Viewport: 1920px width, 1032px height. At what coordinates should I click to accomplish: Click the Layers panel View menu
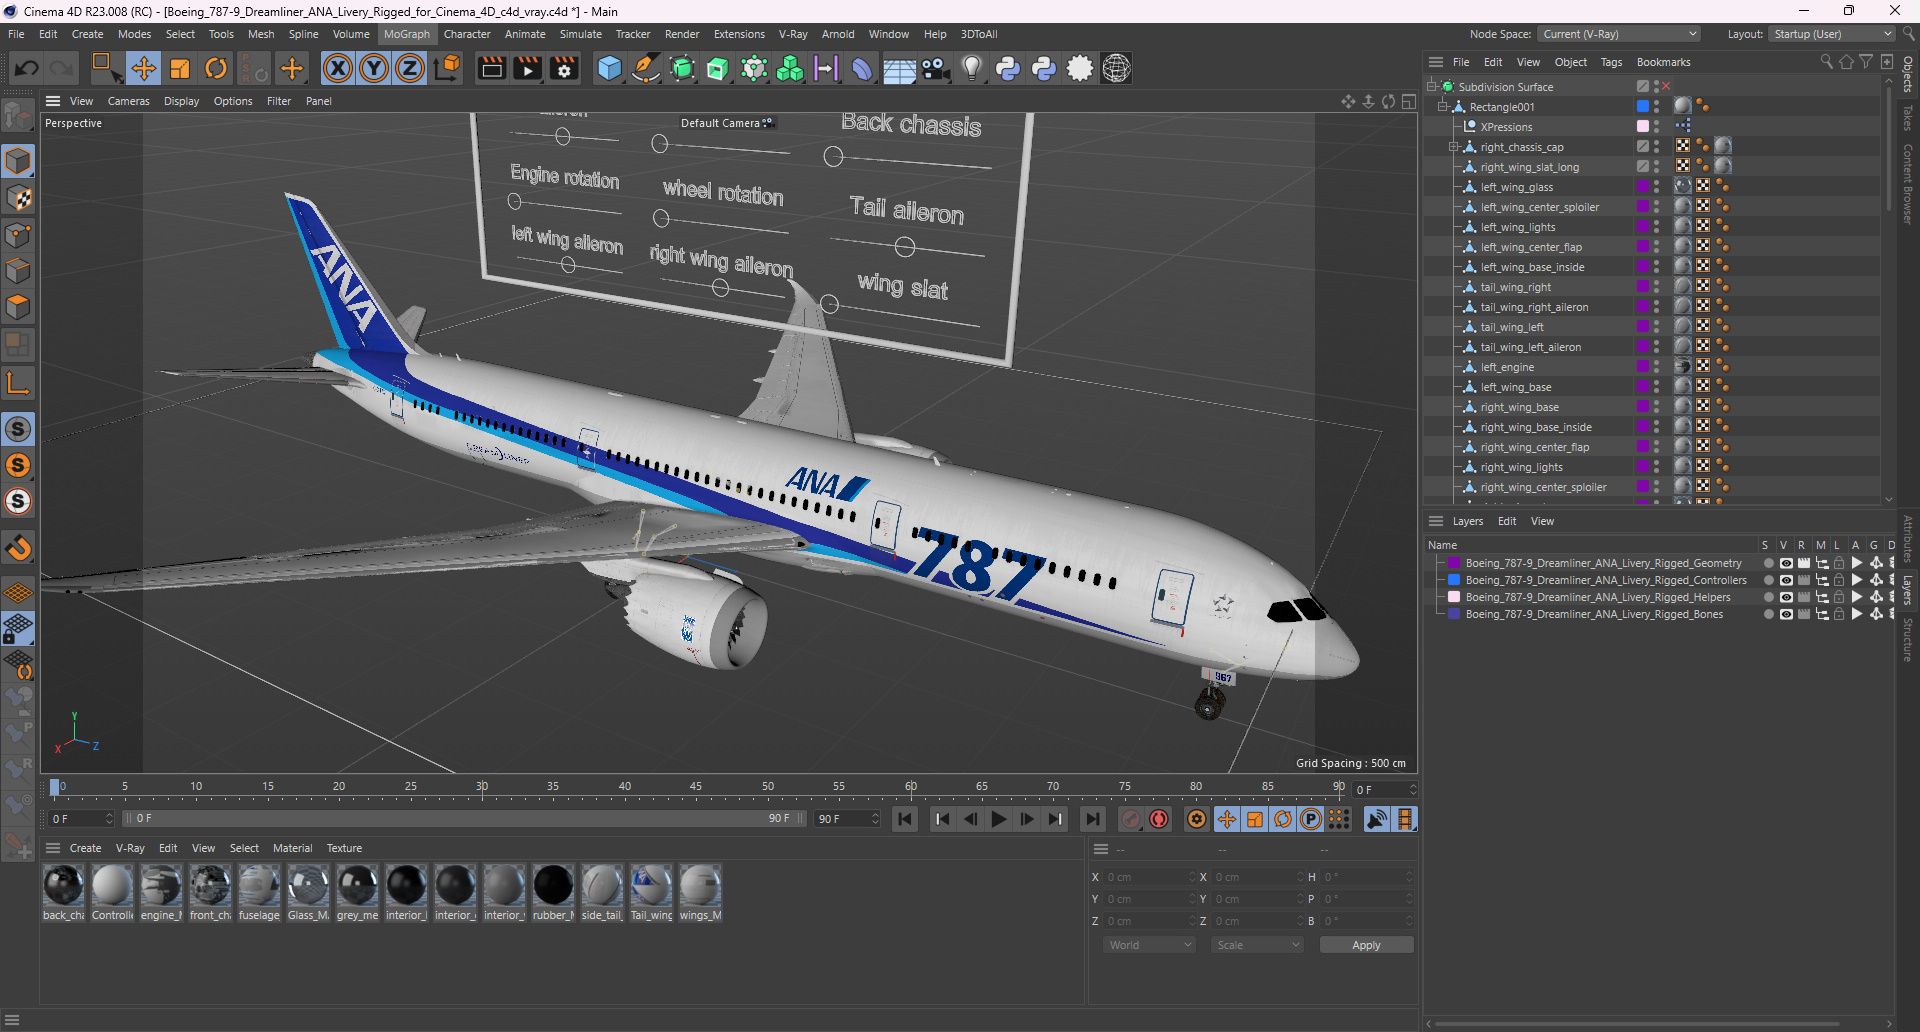point(1542,521)
